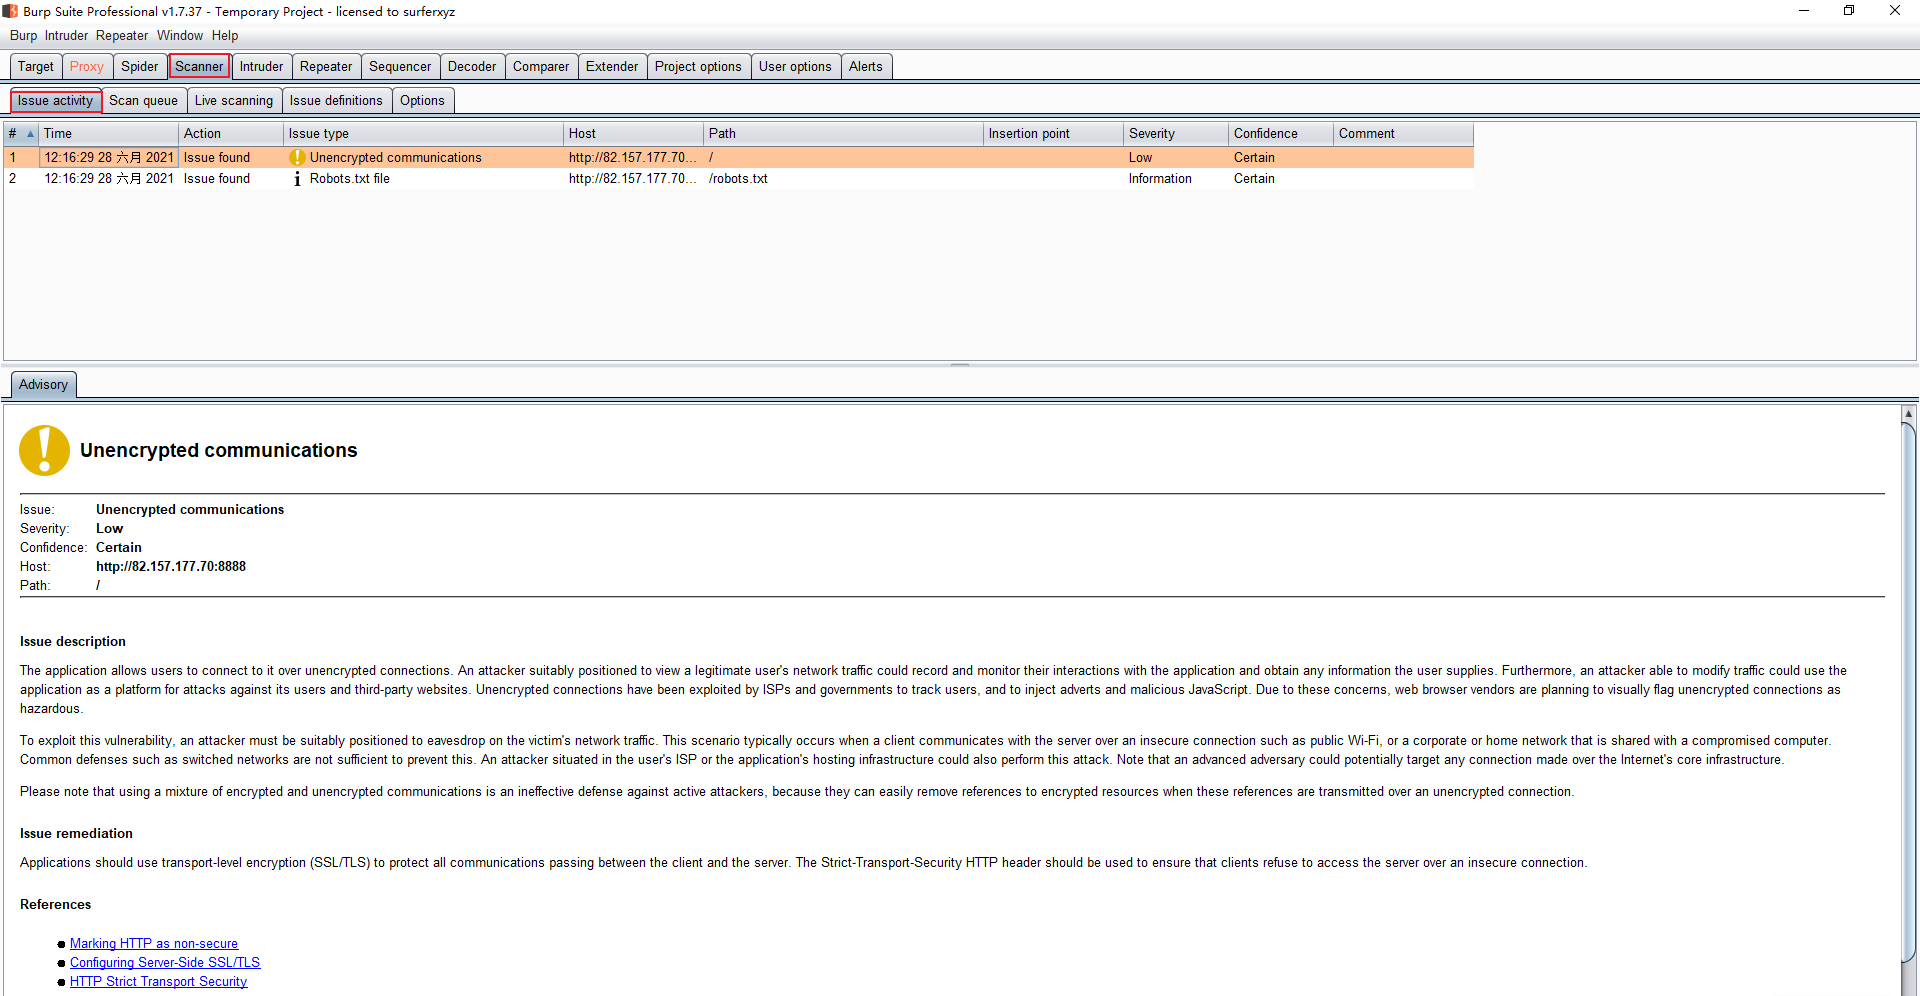1920x996 pixels.
Task: Click the split pane divider handle
Action: (960, 366)
